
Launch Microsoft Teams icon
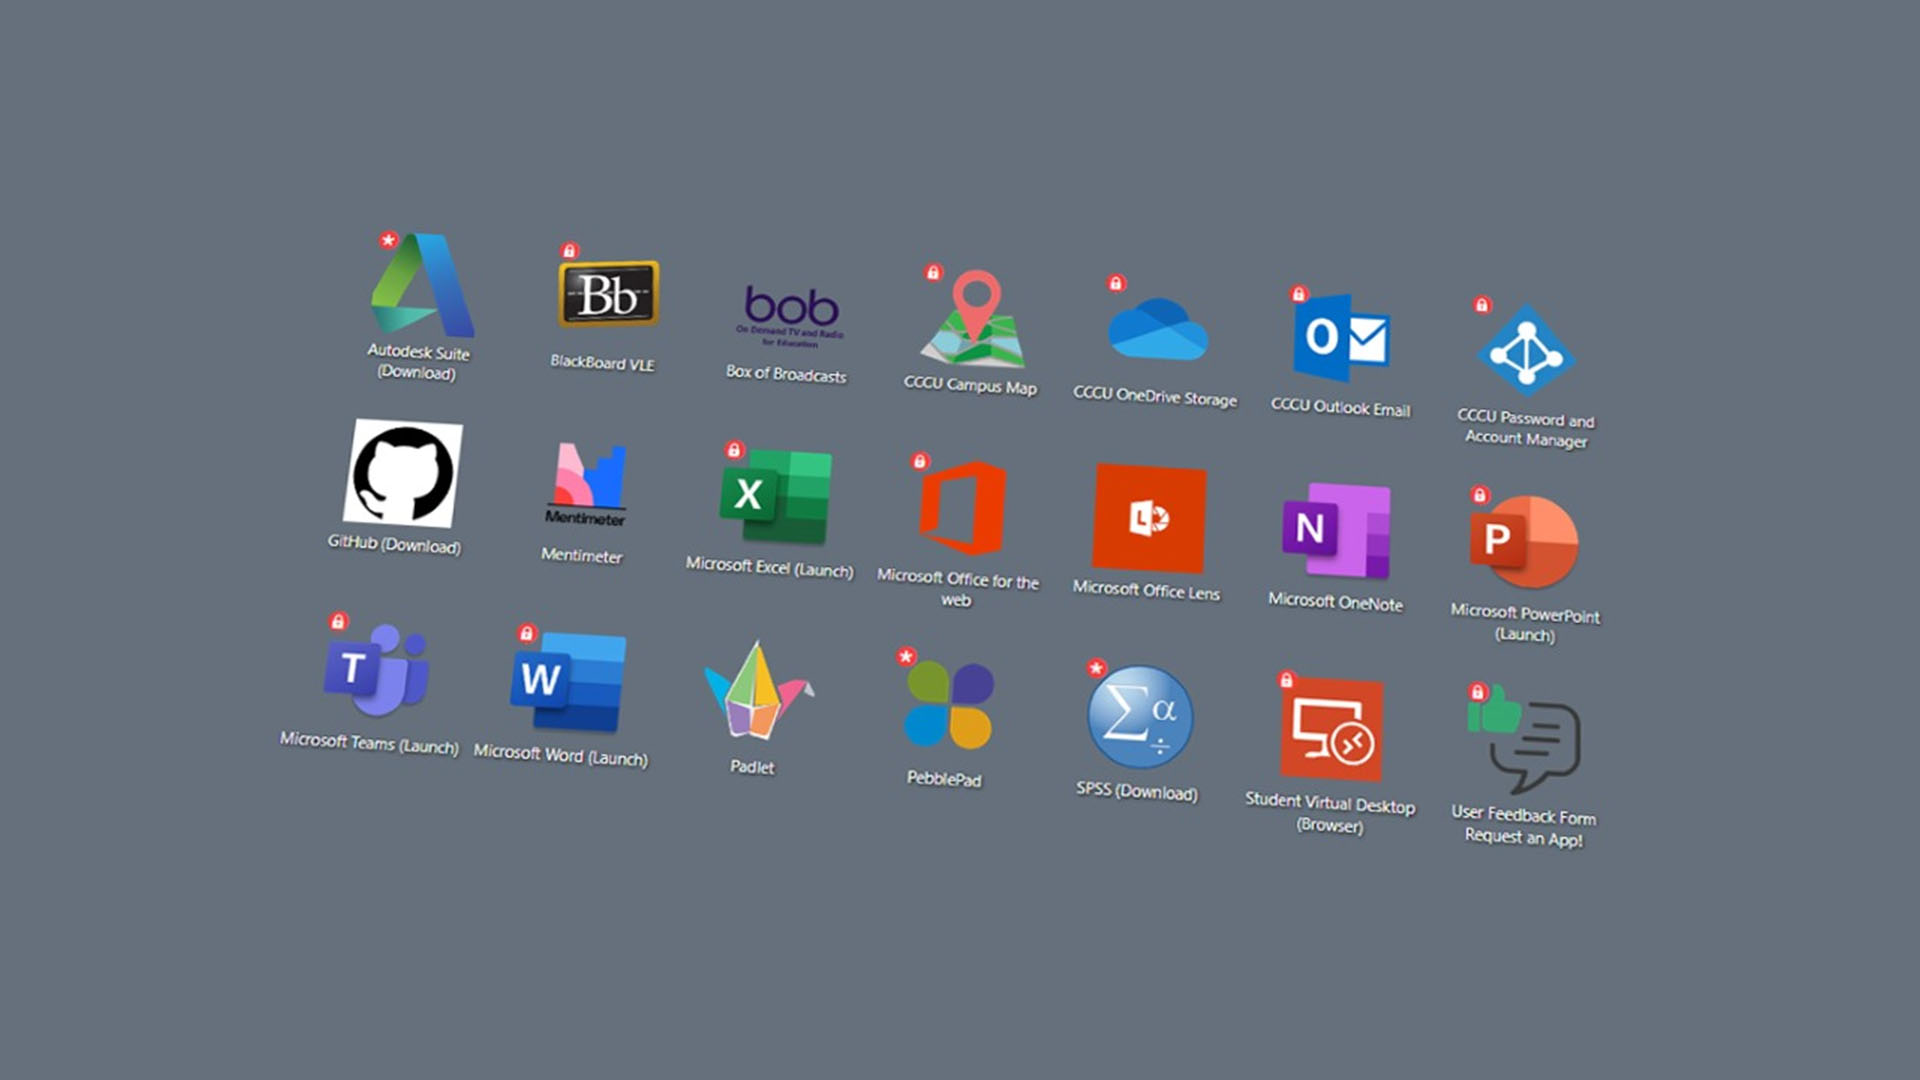pos(377,669)
